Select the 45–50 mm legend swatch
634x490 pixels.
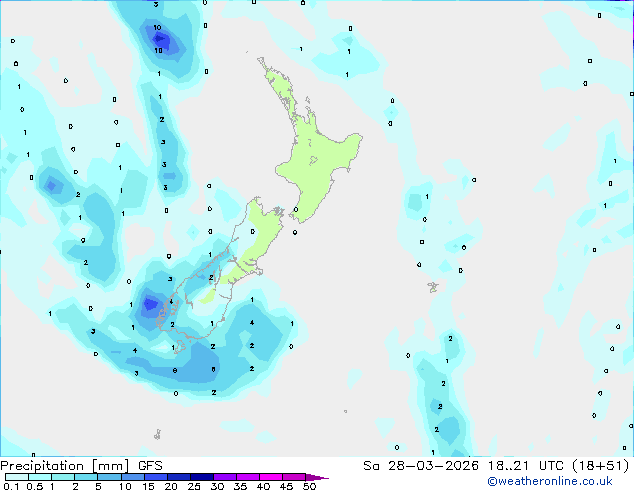(294, 477)
